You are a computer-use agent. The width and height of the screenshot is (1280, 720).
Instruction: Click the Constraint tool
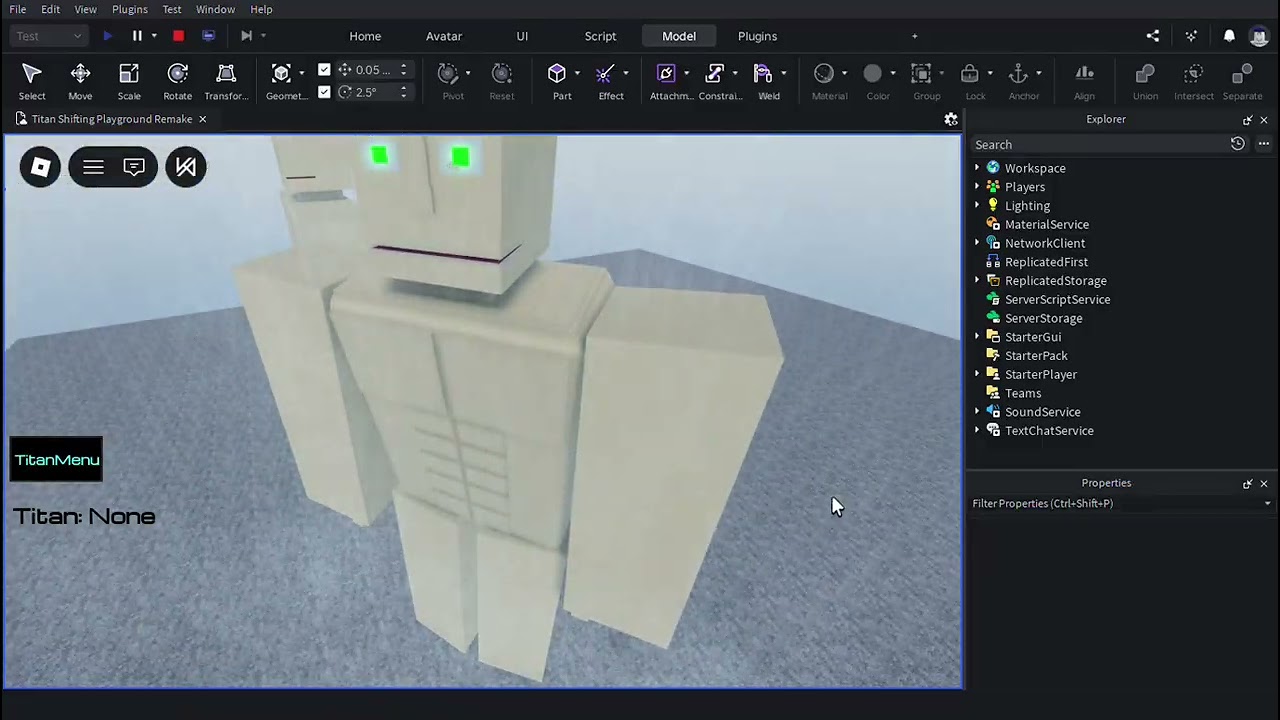(x=714, y=74)
